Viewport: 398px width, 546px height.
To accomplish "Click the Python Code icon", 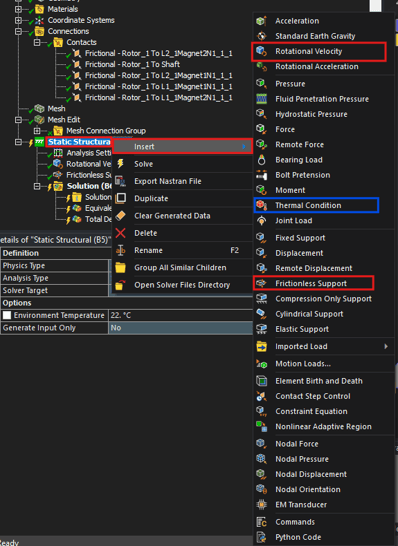I will (261, 537).
